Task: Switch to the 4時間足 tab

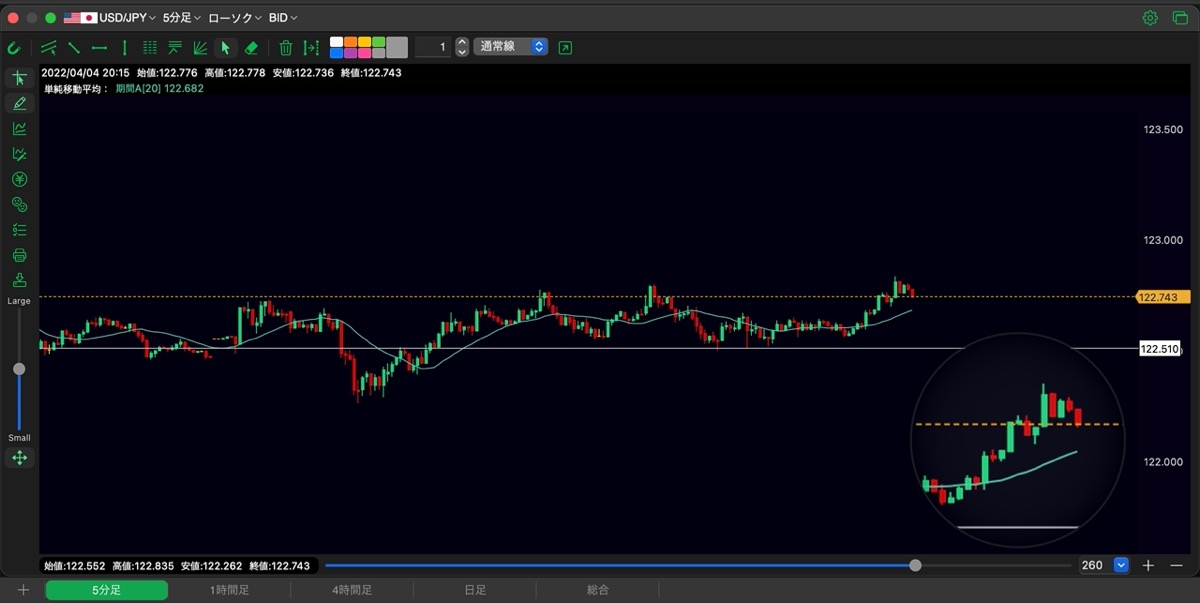Action: click(352, 590)
